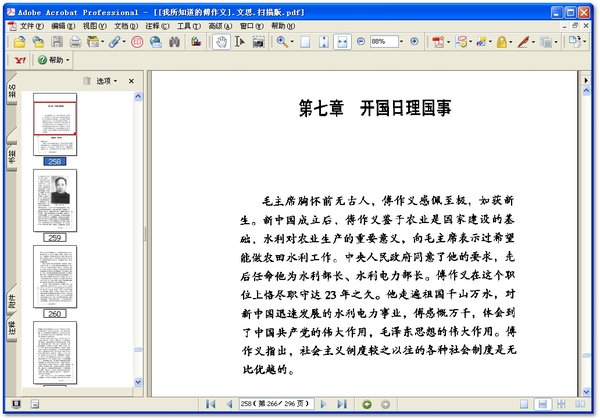
Task: Click the green previous view arrow
Action: tap(367, 404)
